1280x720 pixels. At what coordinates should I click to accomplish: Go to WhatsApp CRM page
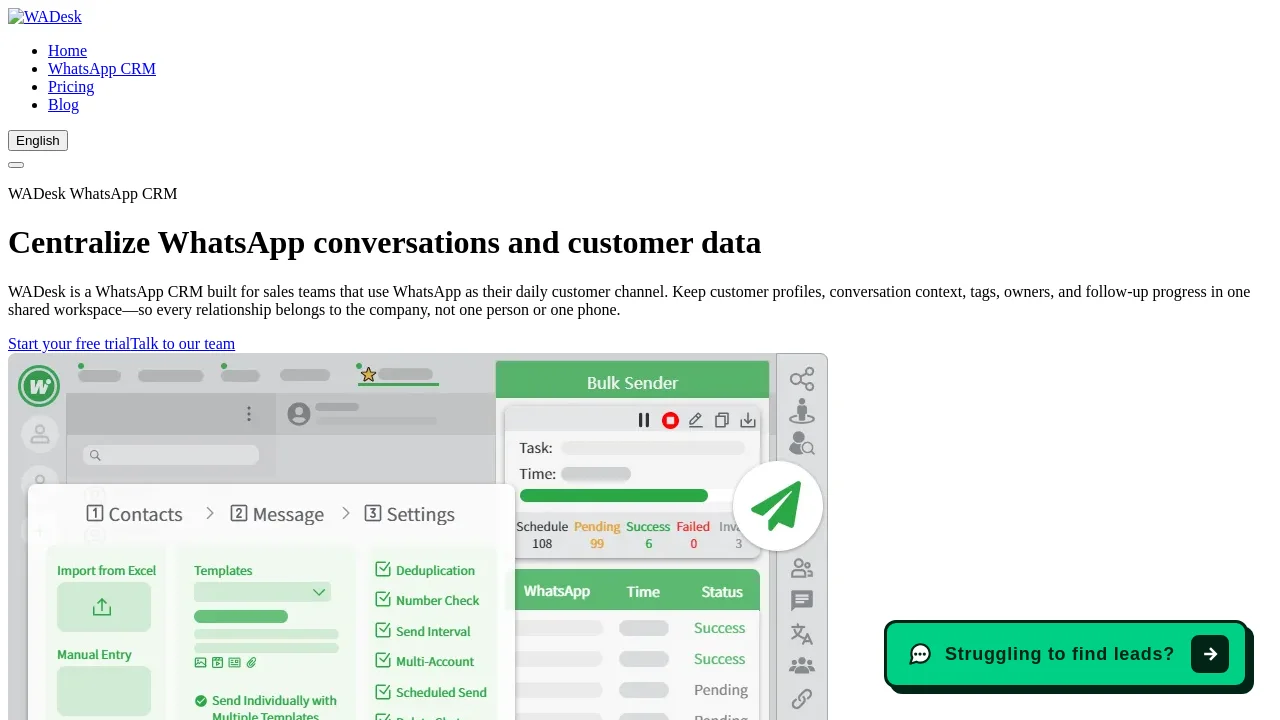click(102, 69)
